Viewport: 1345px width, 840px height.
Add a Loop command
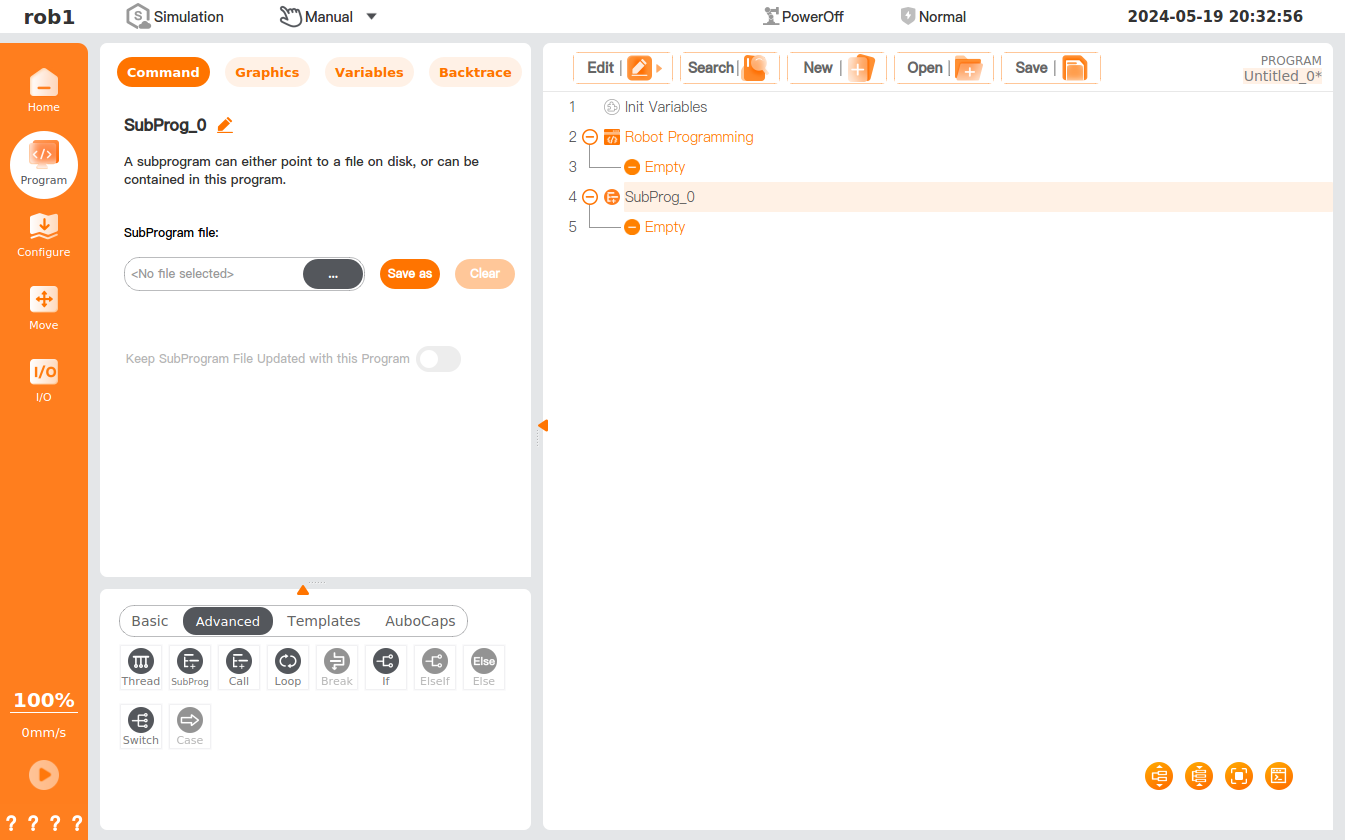tap(288, 667)
